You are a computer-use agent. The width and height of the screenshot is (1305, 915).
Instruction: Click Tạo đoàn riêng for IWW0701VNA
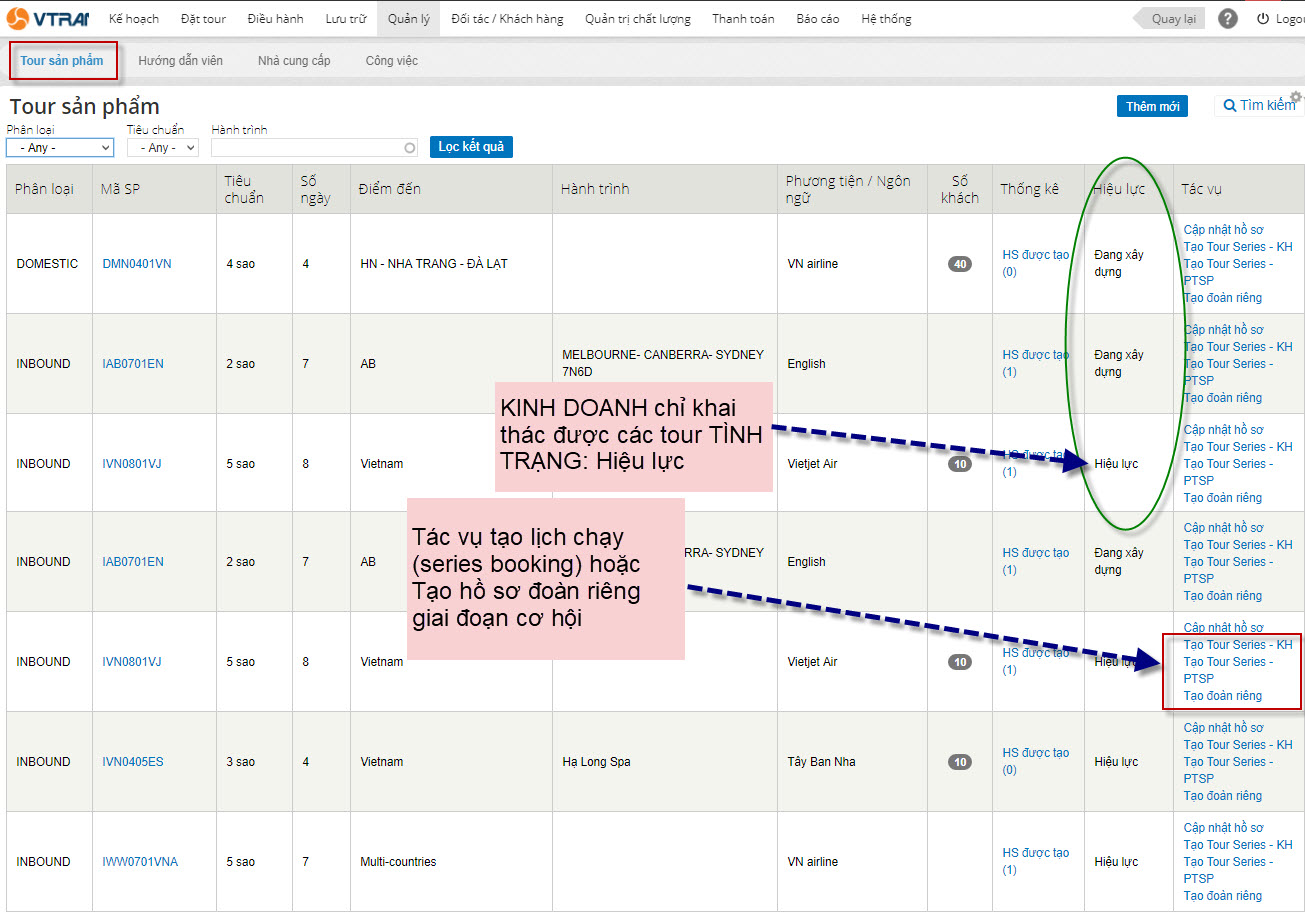coord(1222,896)
